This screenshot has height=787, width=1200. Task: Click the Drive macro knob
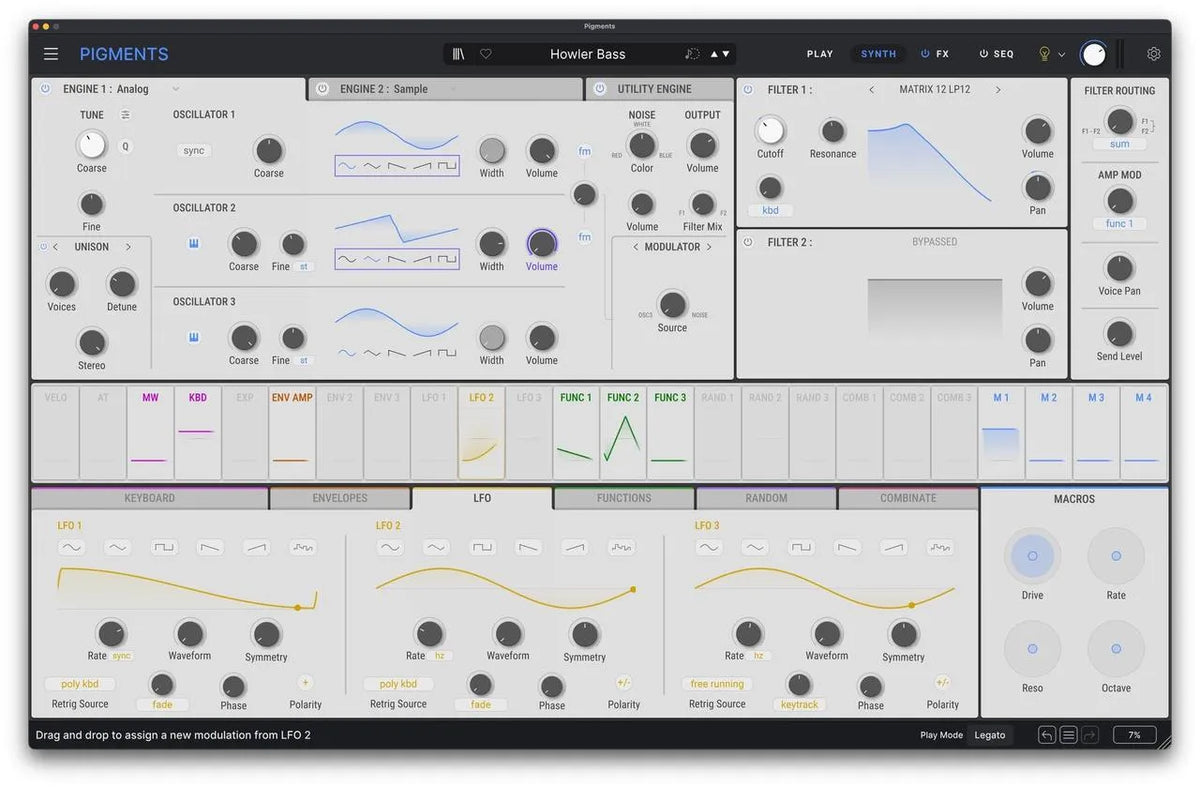tap(1031, 556)
